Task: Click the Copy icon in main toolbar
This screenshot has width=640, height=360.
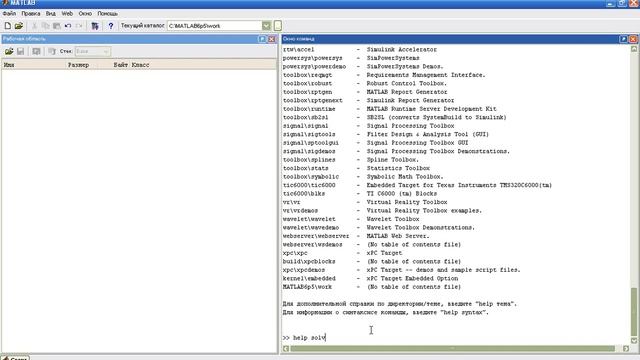Action: click(45, 26)
